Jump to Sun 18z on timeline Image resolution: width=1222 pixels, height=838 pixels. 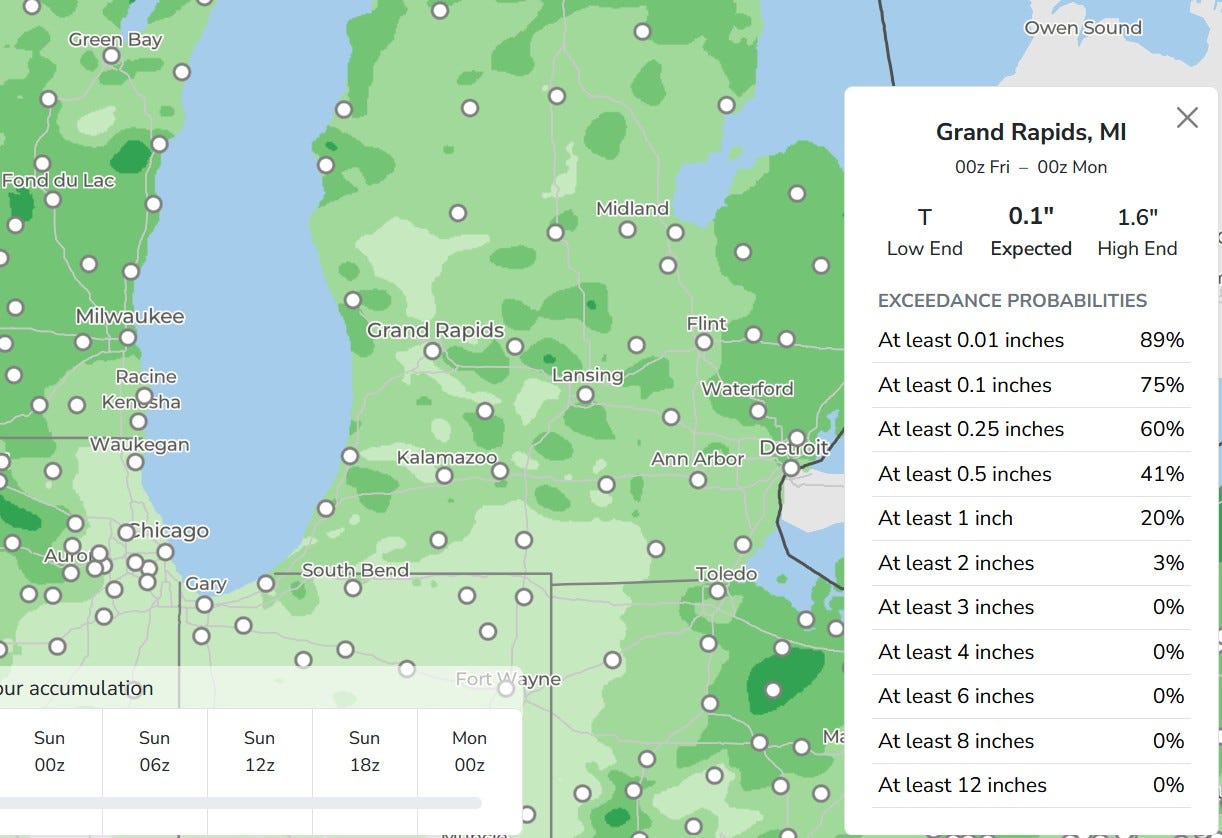(x=364, y=751)
